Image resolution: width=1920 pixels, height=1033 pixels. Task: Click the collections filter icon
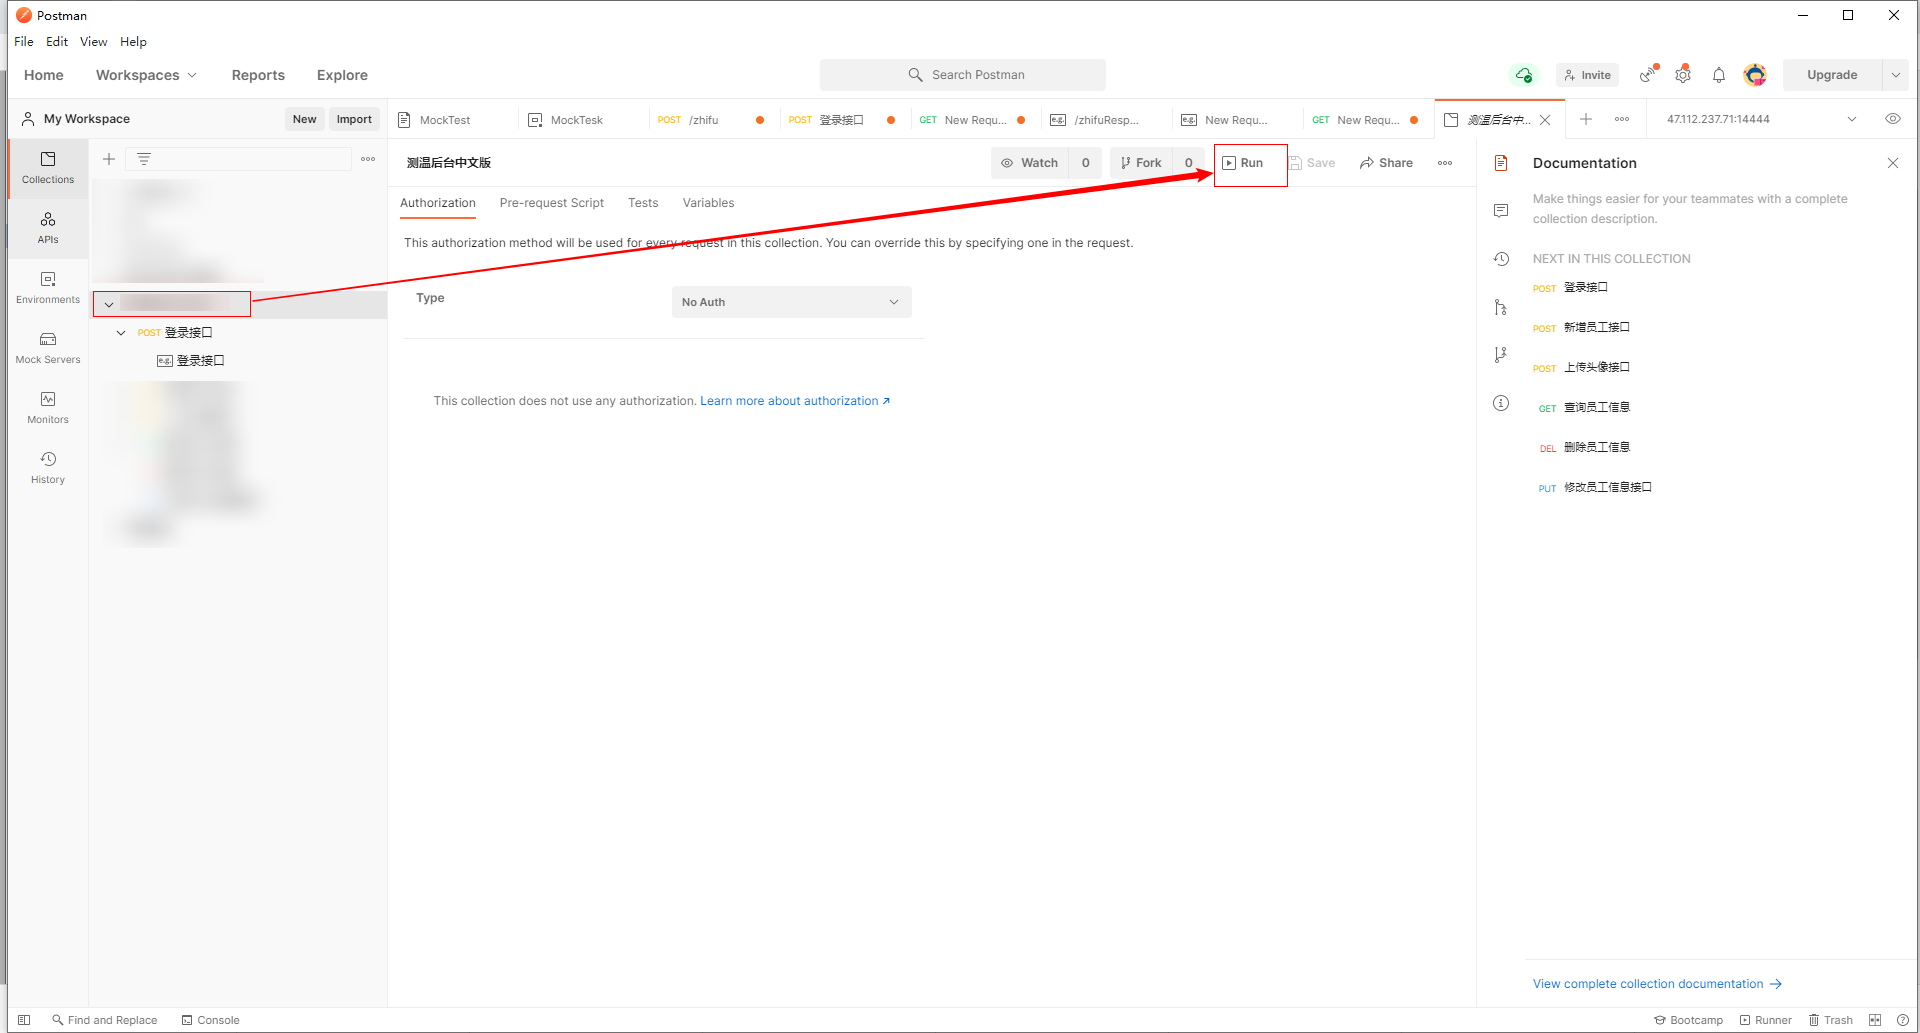point(144,159)
